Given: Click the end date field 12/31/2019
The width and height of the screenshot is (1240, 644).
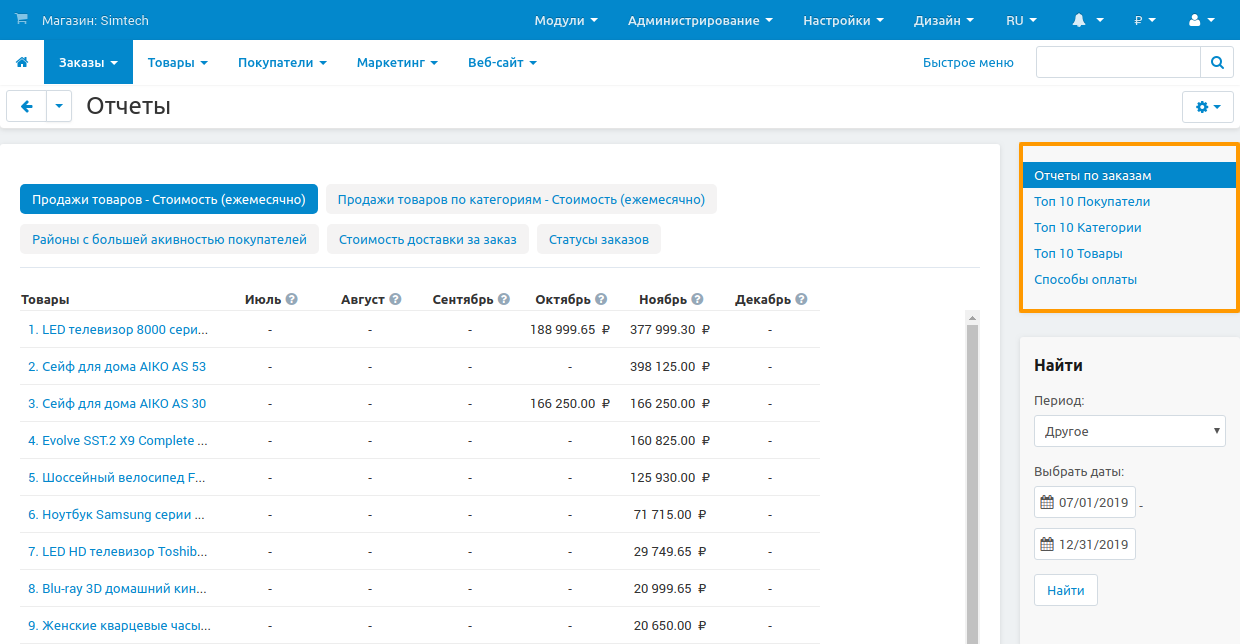Looking at the screenshot, I should pyautogui.click(x=1093, y=544).
